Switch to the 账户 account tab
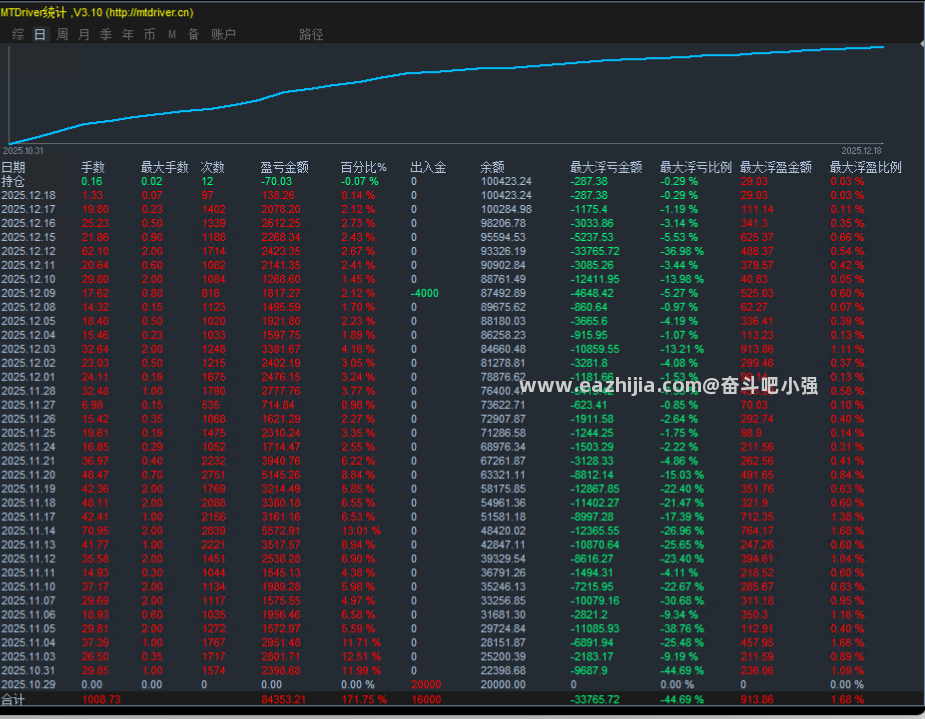925x719 pixels. pyautogui.click(x=224, y=34)
